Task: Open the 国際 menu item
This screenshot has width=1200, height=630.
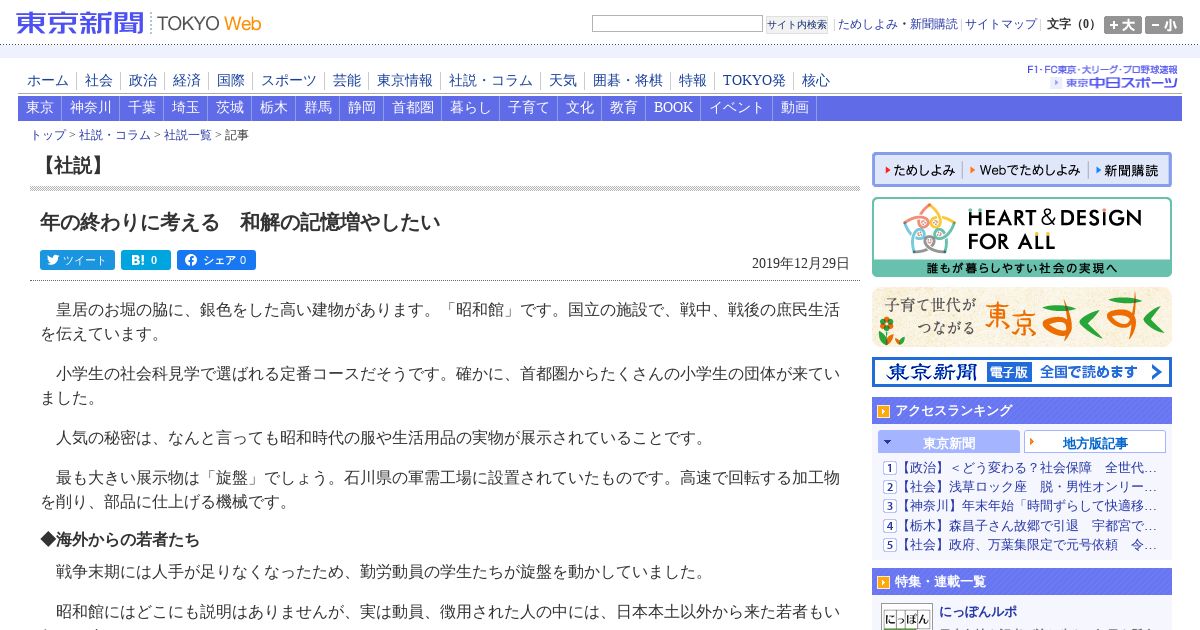Action: click(231, 81)
